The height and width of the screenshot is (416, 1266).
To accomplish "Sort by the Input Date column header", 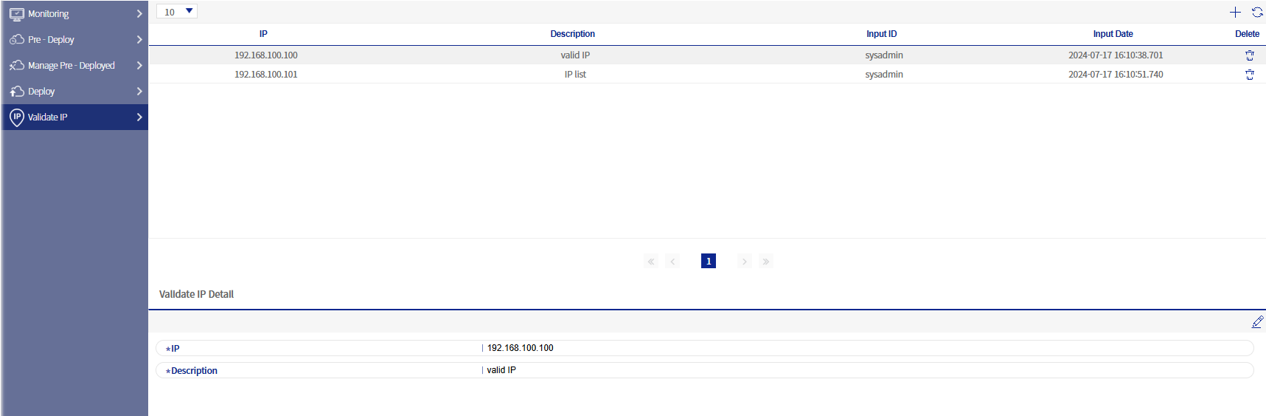I will click(x=1112, y=34).
